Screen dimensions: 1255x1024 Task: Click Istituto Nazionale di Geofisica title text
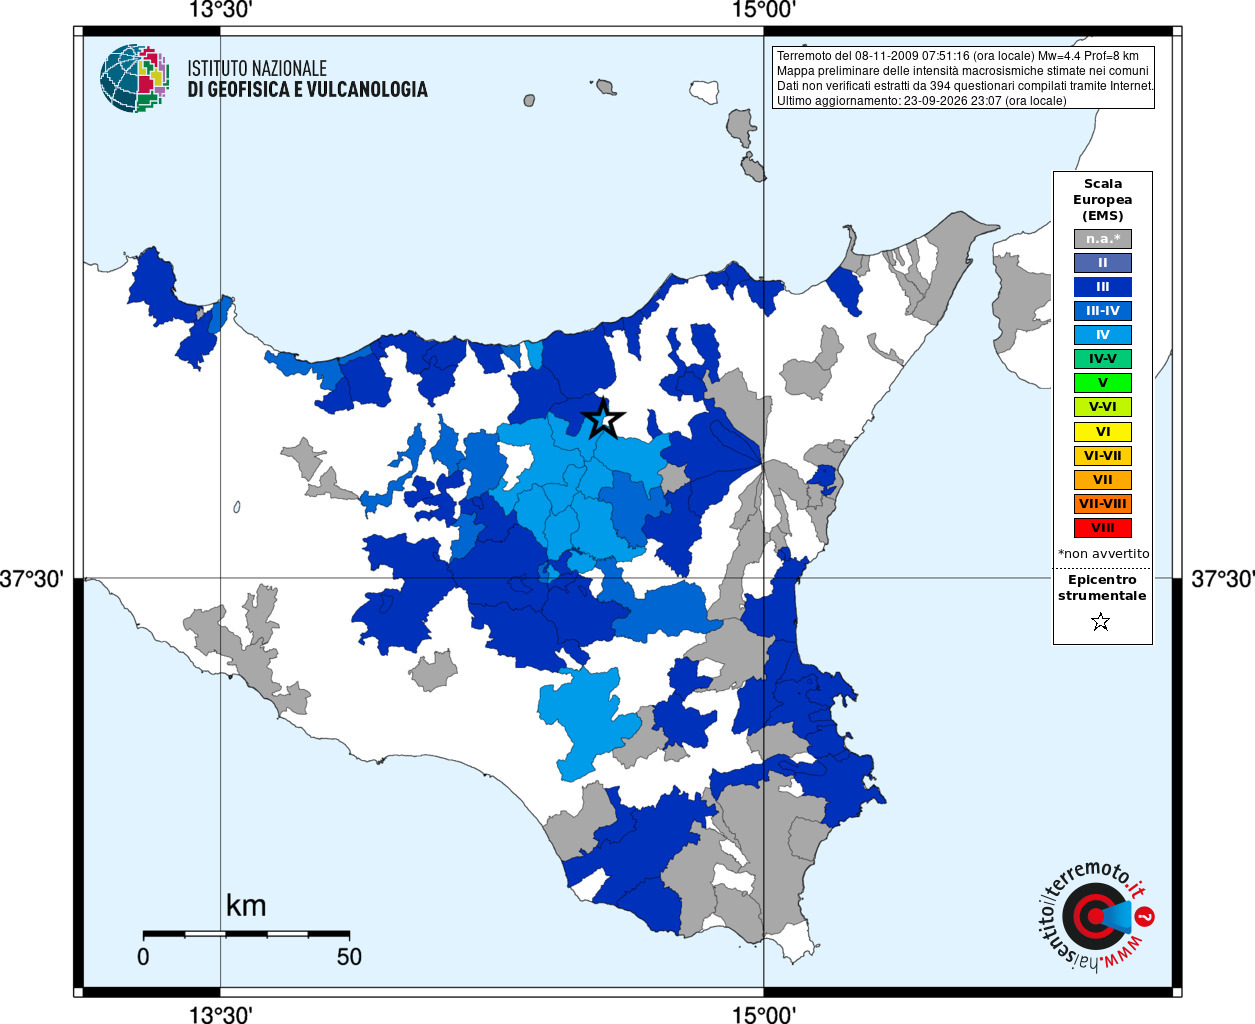coord(307,79)
